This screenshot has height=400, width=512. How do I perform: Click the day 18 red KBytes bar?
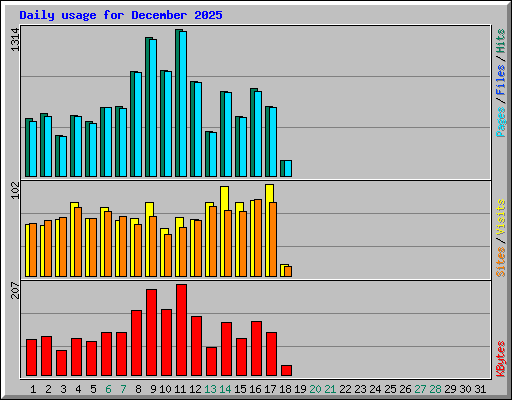(286, 371)
